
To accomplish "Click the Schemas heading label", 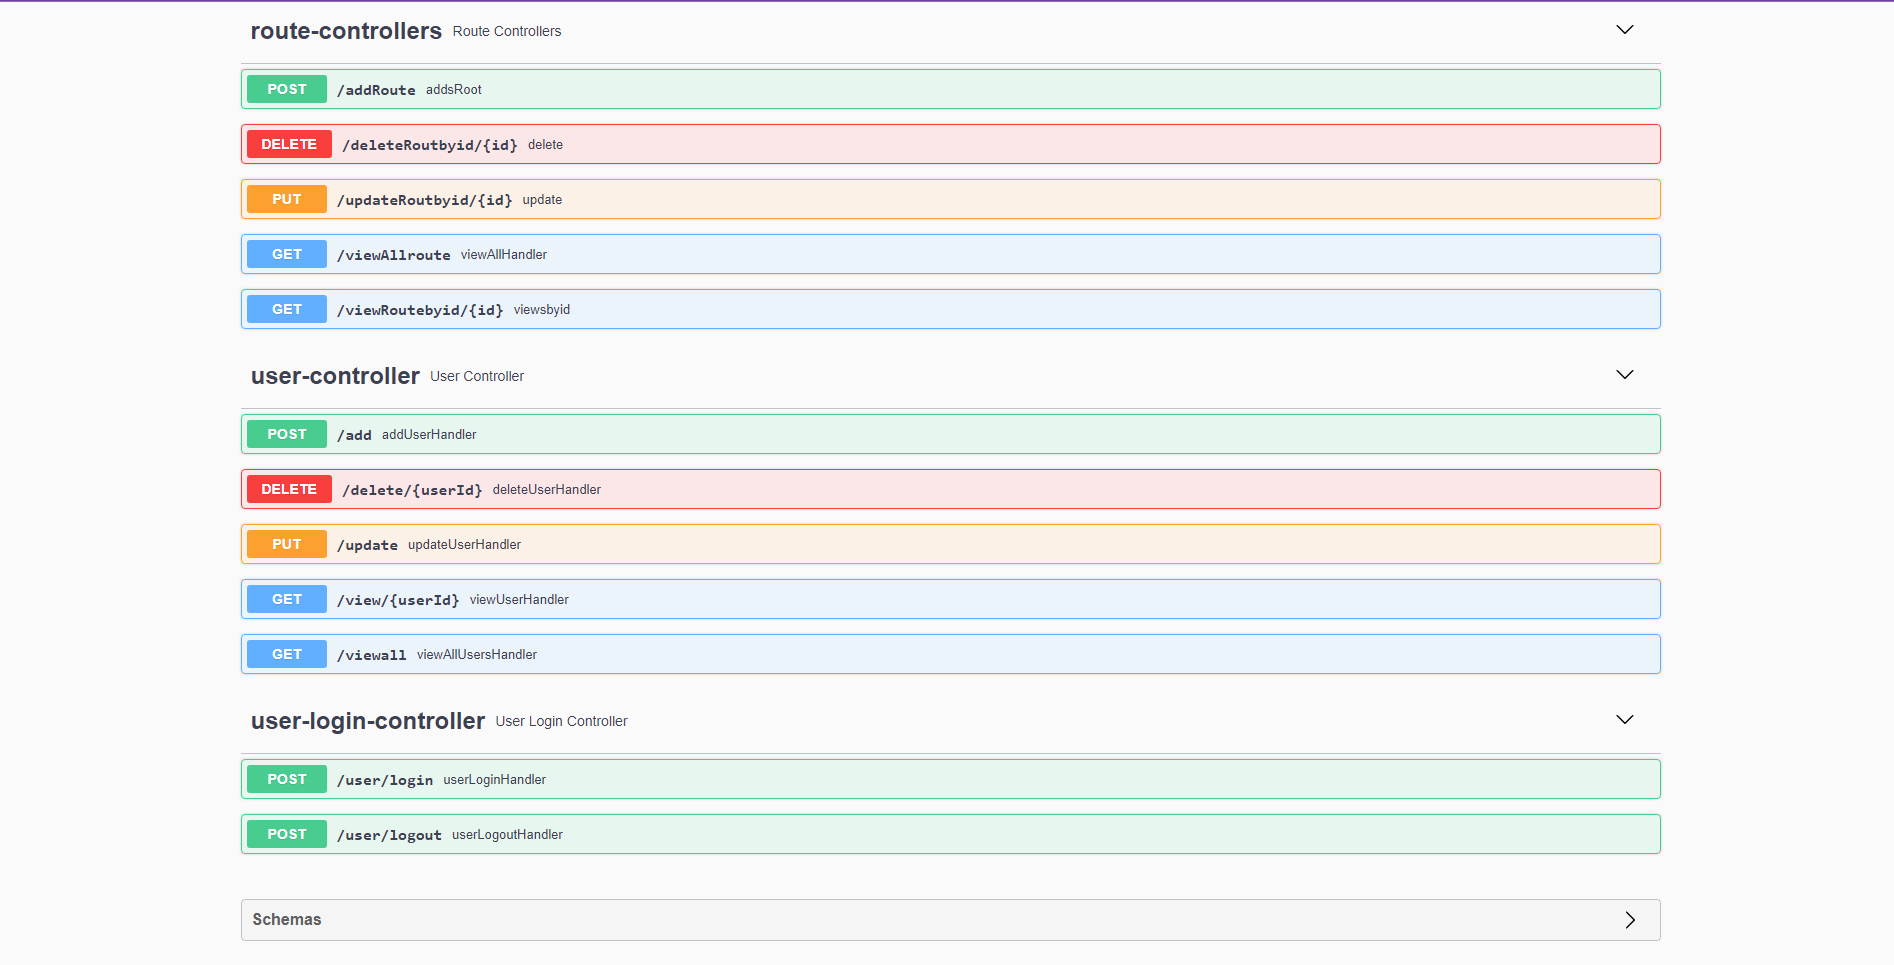I will pyautogui.click(x=287, y=920).
